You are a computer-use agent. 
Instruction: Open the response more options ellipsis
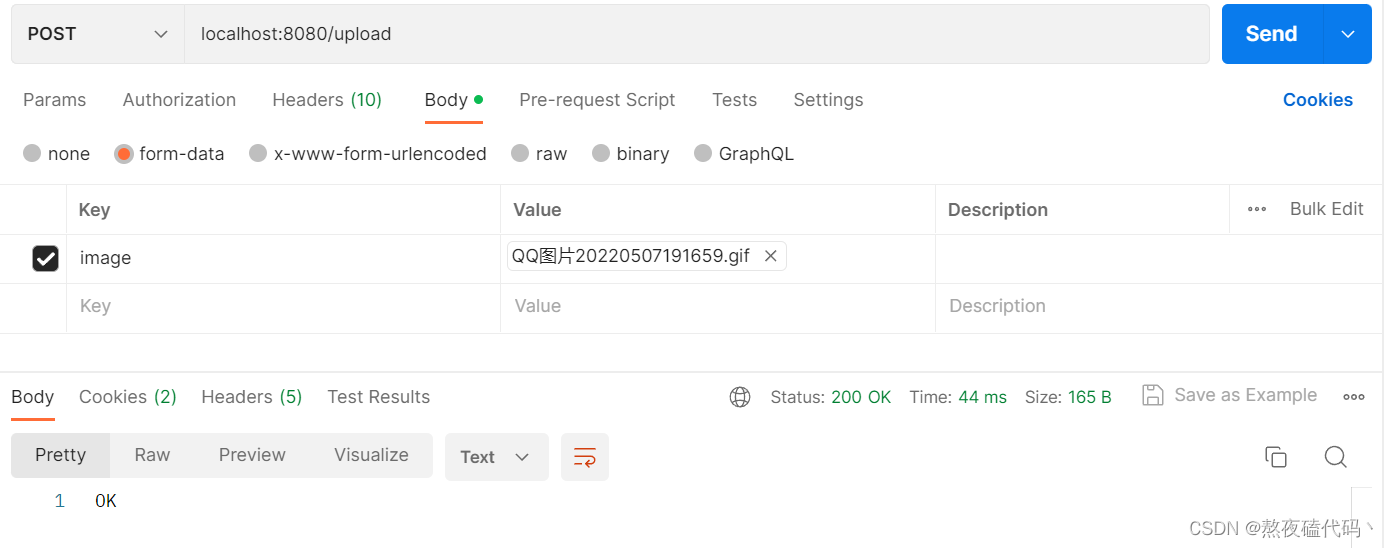click(x=1354, y=397)
